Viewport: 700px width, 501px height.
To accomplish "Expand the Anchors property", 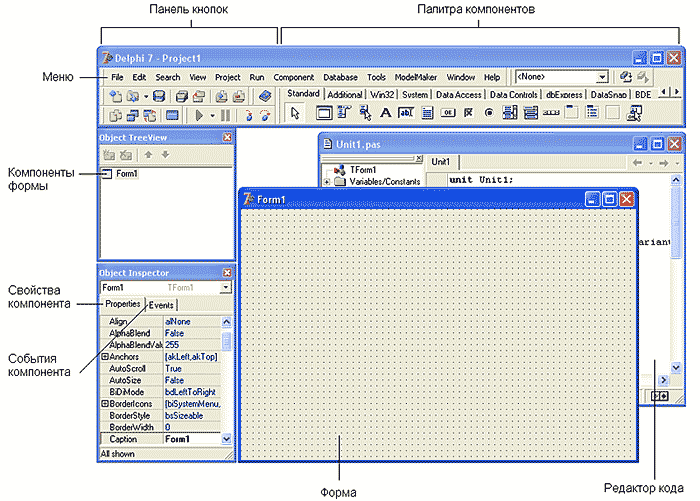I will [104, 356].
